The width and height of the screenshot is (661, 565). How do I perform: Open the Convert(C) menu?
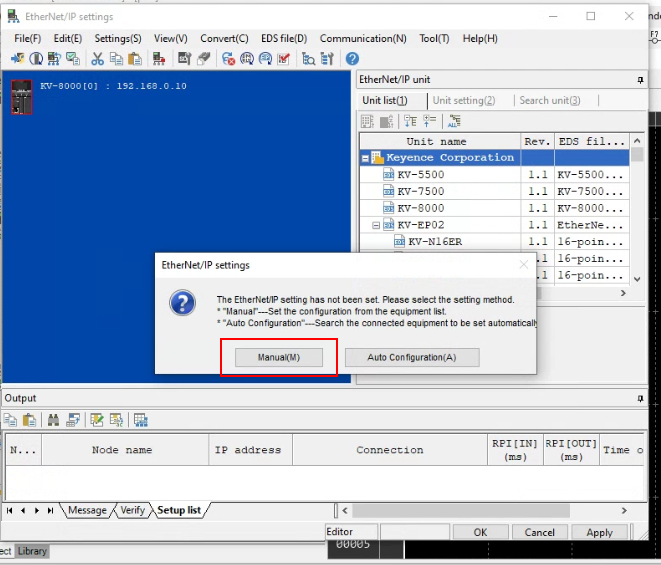point(224,38)
